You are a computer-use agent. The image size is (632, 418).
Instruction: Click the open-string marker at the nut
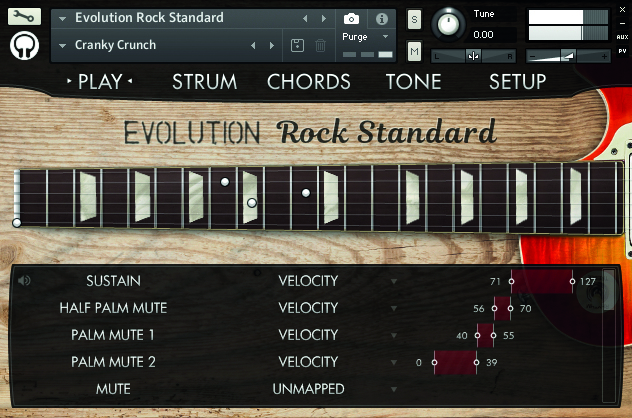click(17, 223)
